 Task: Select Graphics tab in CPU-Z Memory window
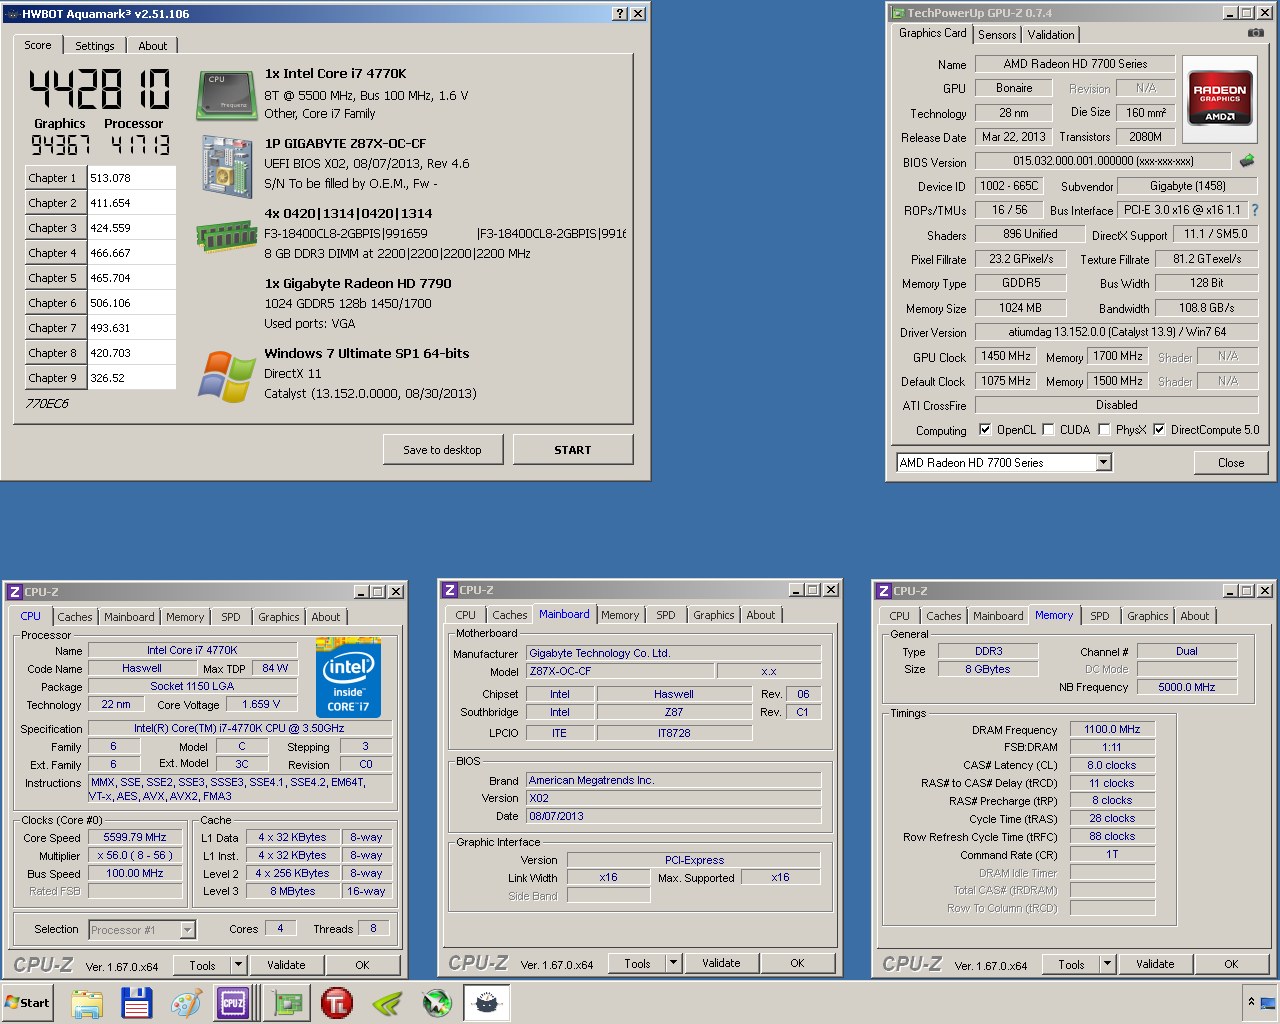point(1148,616)
